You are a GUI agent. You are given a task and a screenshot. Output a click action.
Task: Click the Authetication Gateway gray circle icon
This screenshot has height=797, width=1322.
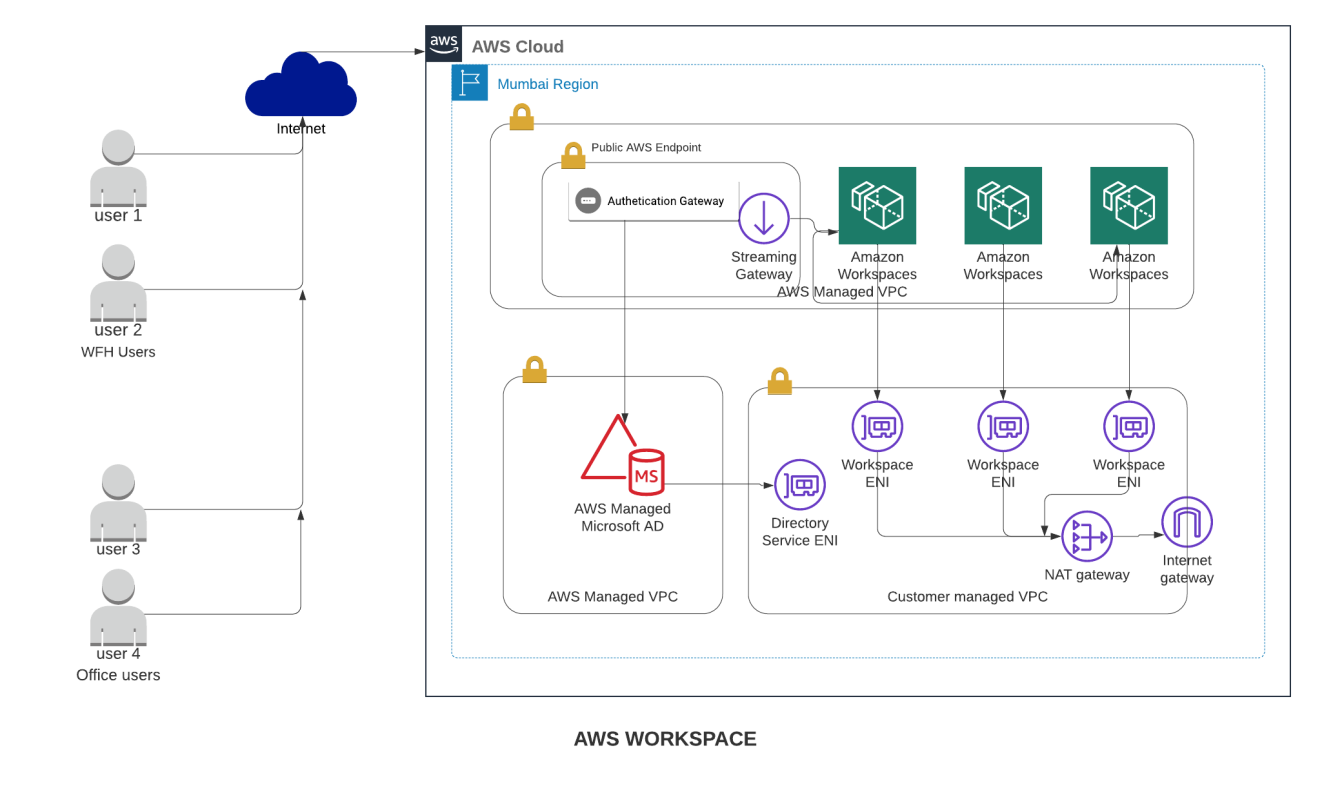588,201
